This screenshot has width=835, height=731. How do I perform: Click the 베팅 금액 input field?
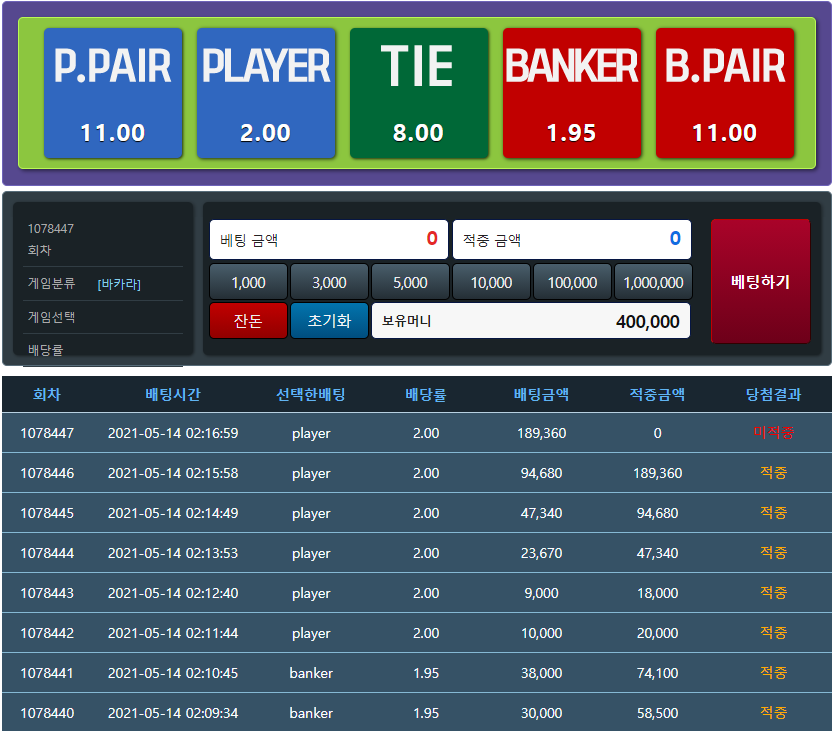coord(329,240)
